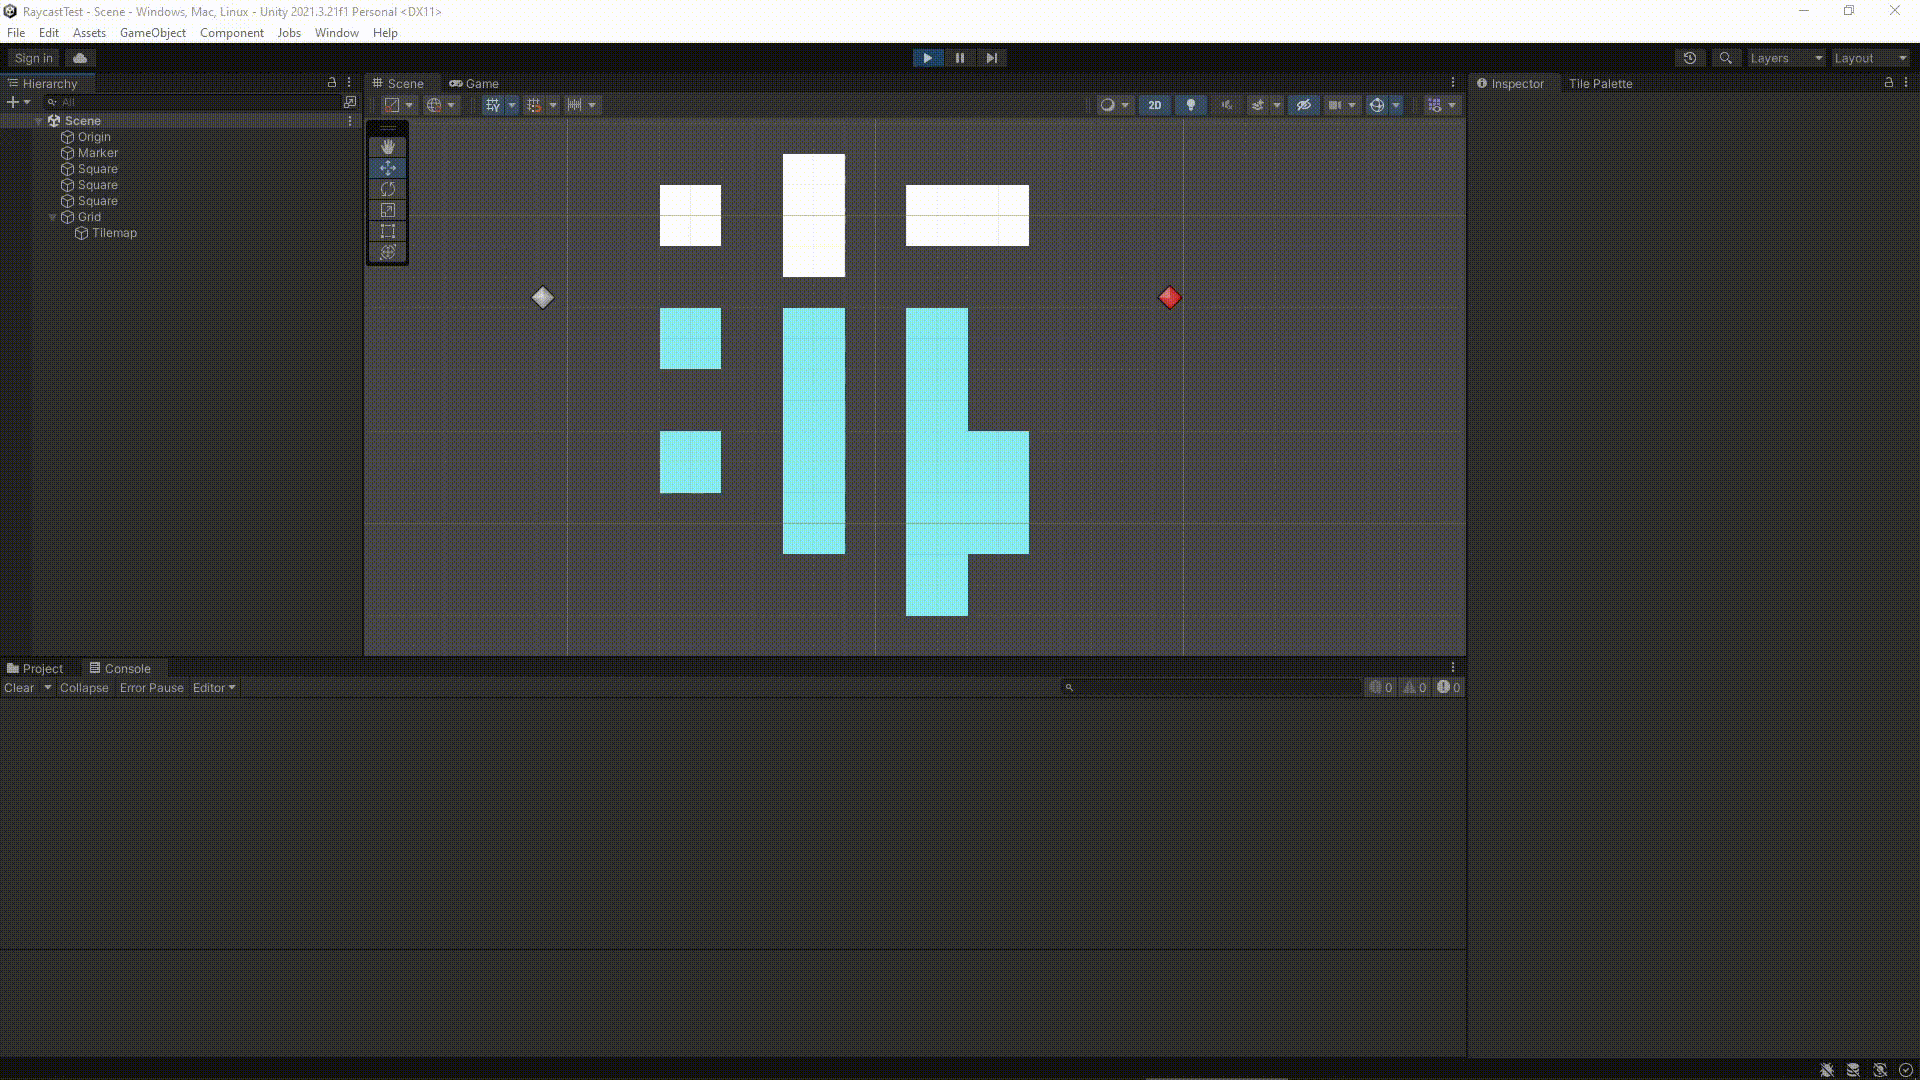Image resolution: width=1920 pixels, height=1080 pixels.
Task: Click the global search magnifier icon
Action: tap(1725, 58)
